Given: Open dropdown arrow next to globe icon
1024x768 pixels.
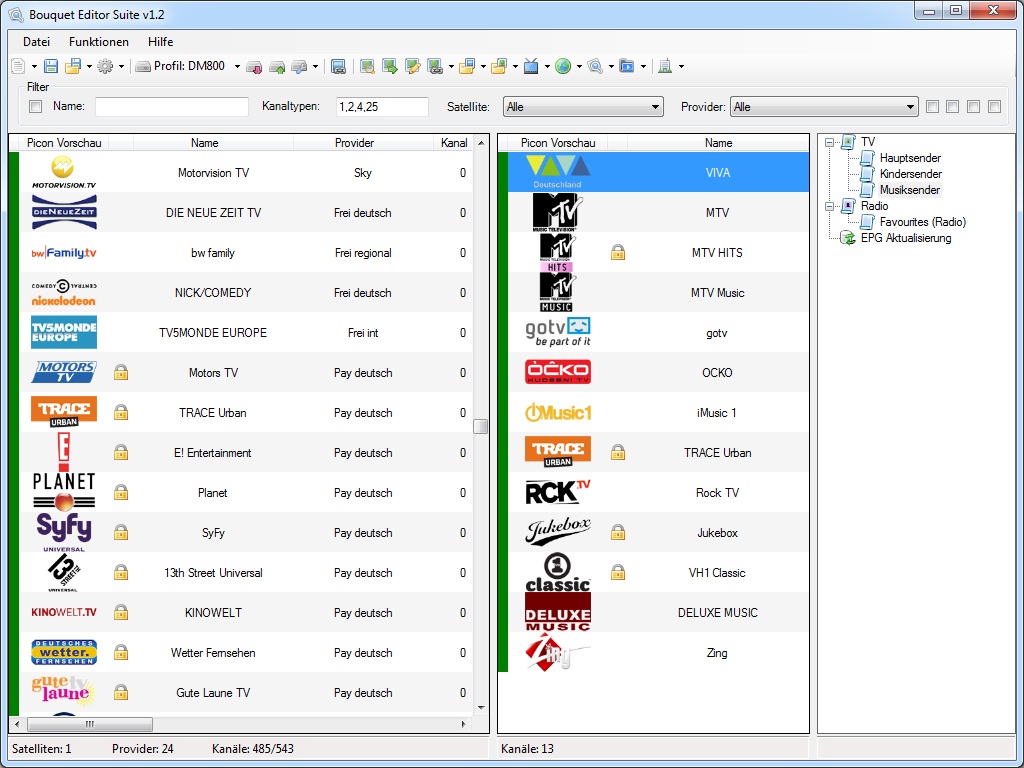Looking at the screenshot, I should (579, 67).
